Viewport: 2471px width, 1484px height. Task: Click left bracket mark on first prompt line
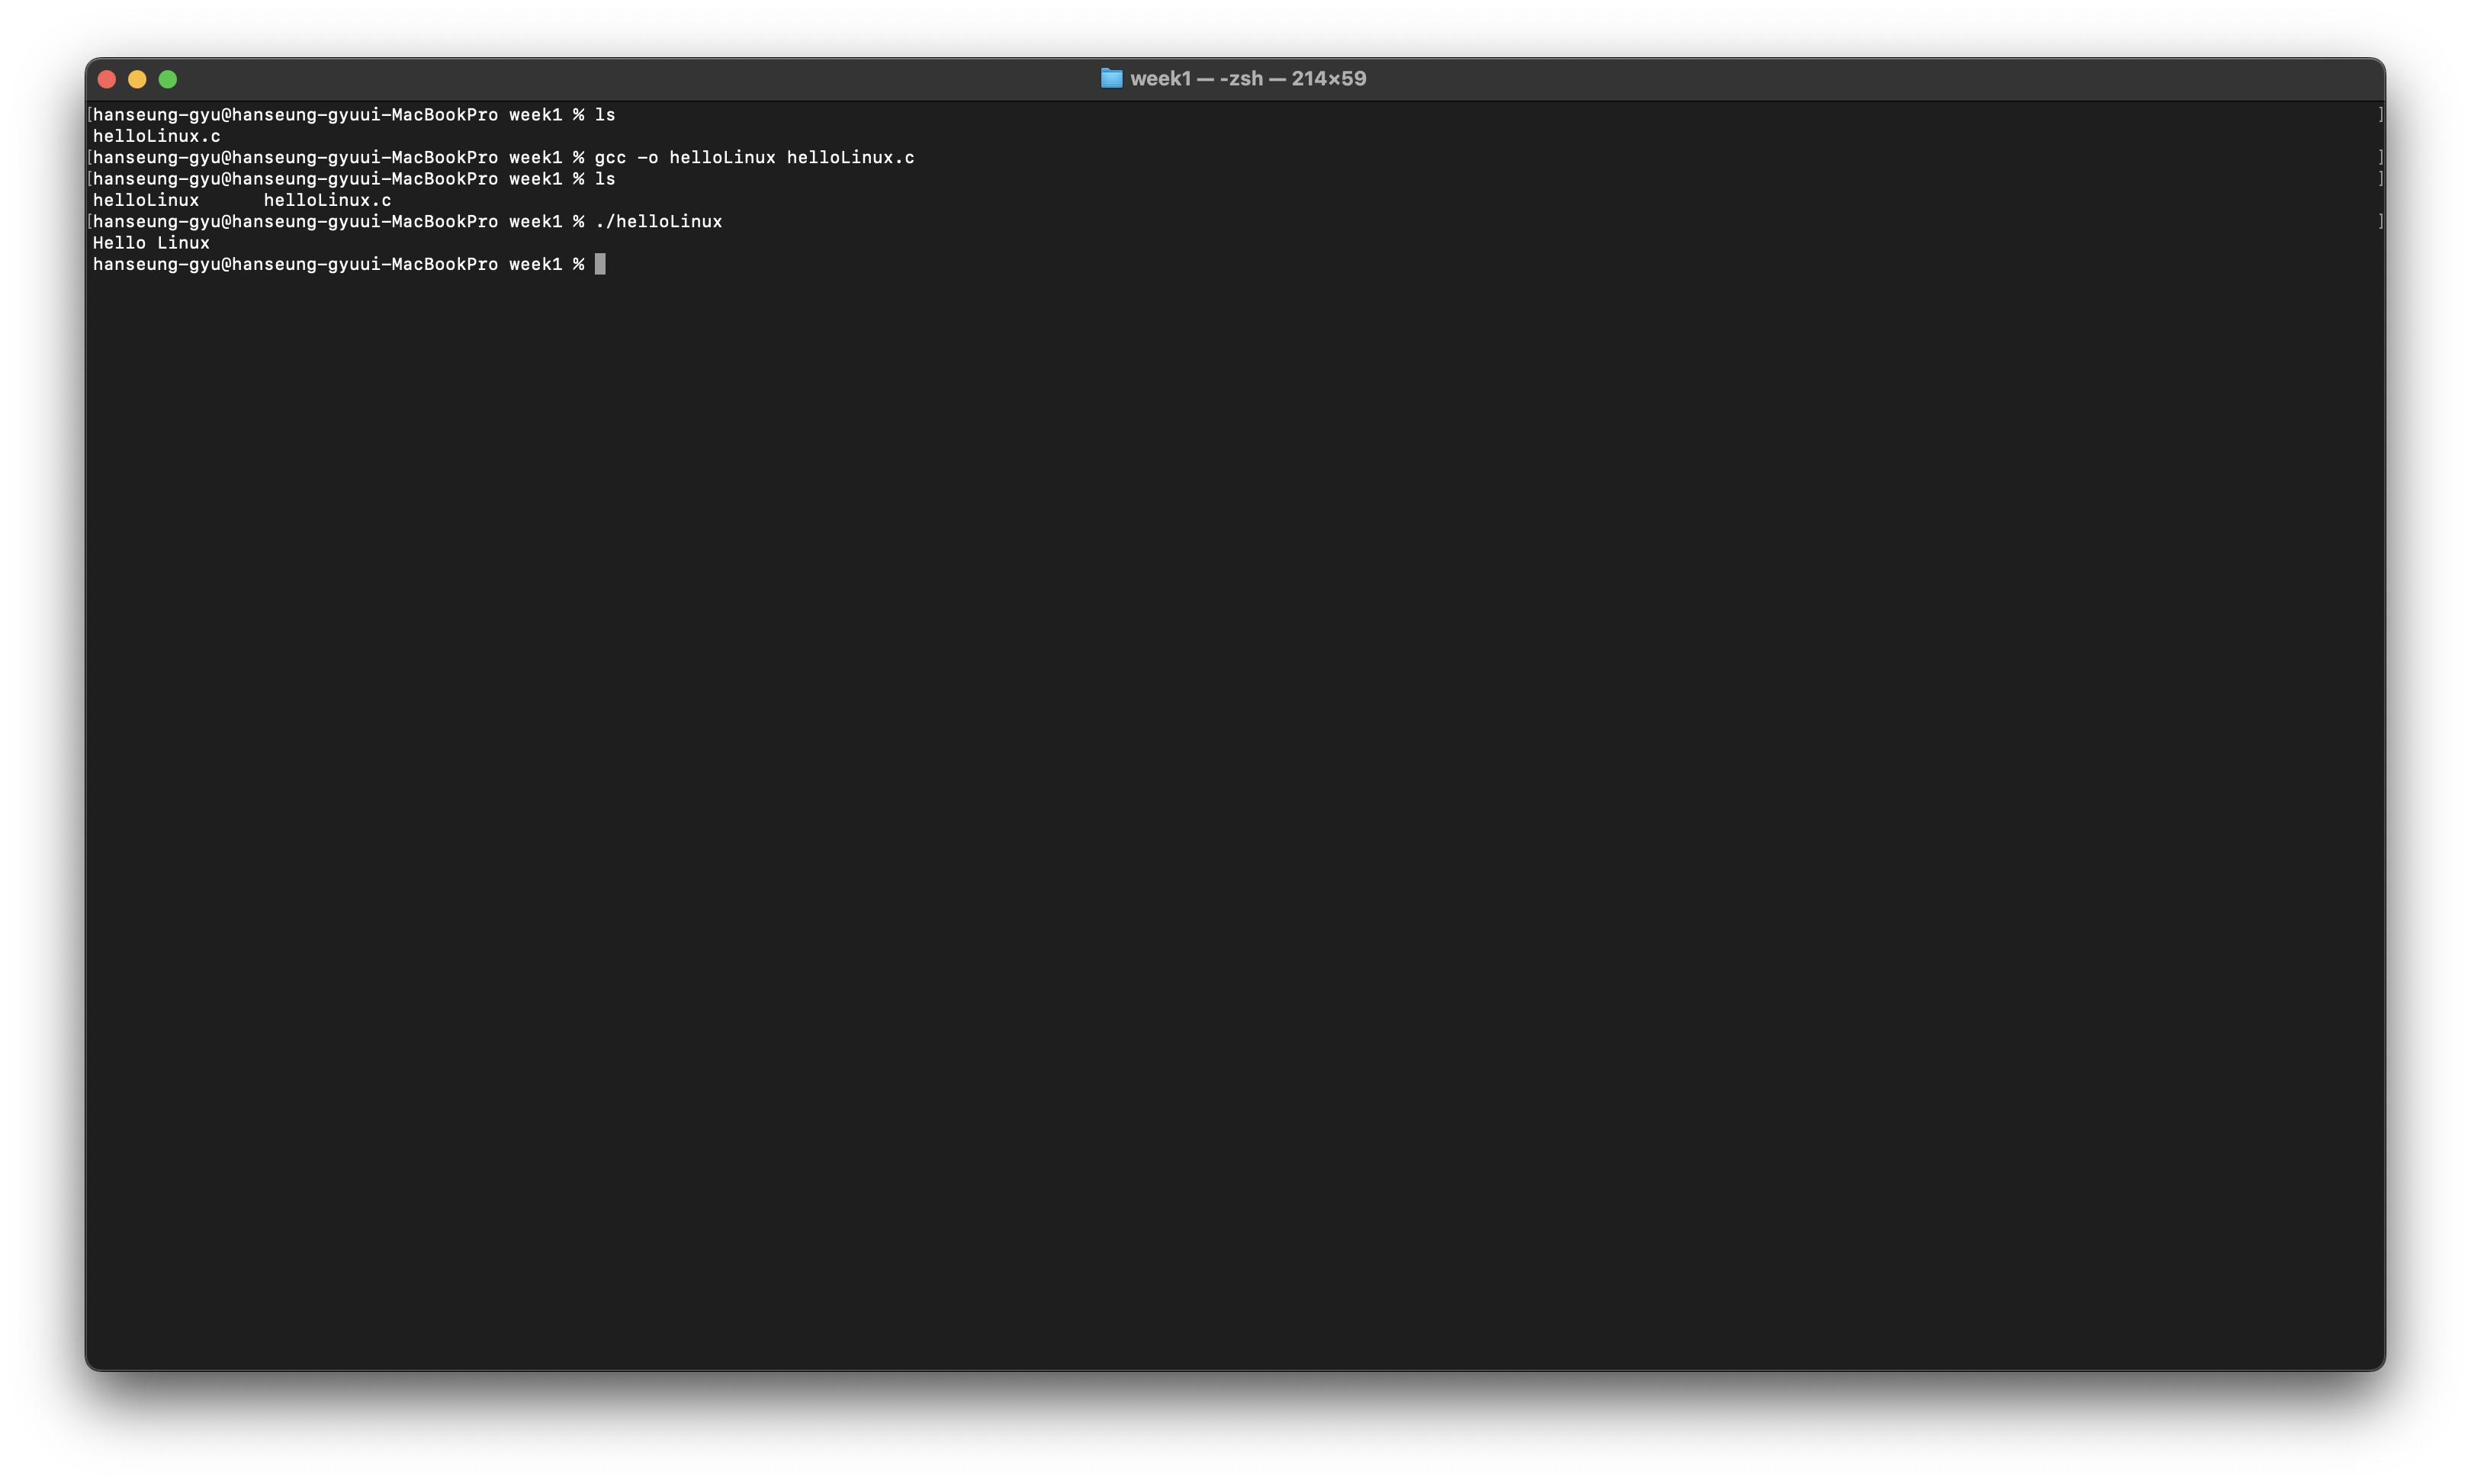click(90, 115)
